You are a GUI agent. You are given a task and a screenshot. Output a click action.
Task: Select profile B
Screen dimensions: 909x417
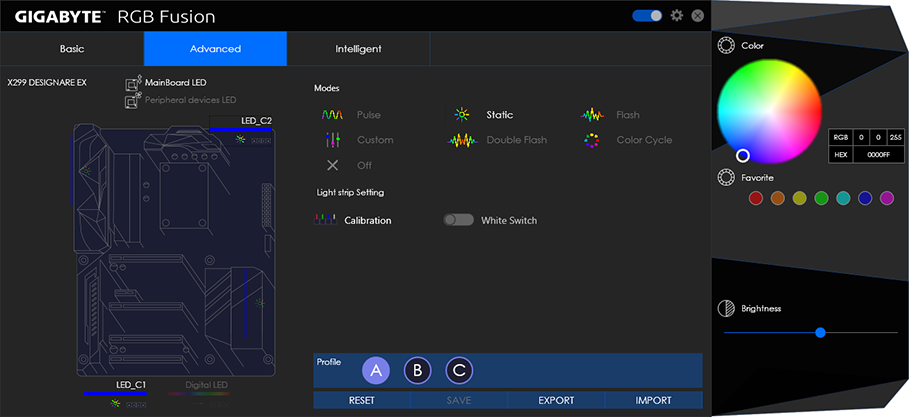coord(417,371)
